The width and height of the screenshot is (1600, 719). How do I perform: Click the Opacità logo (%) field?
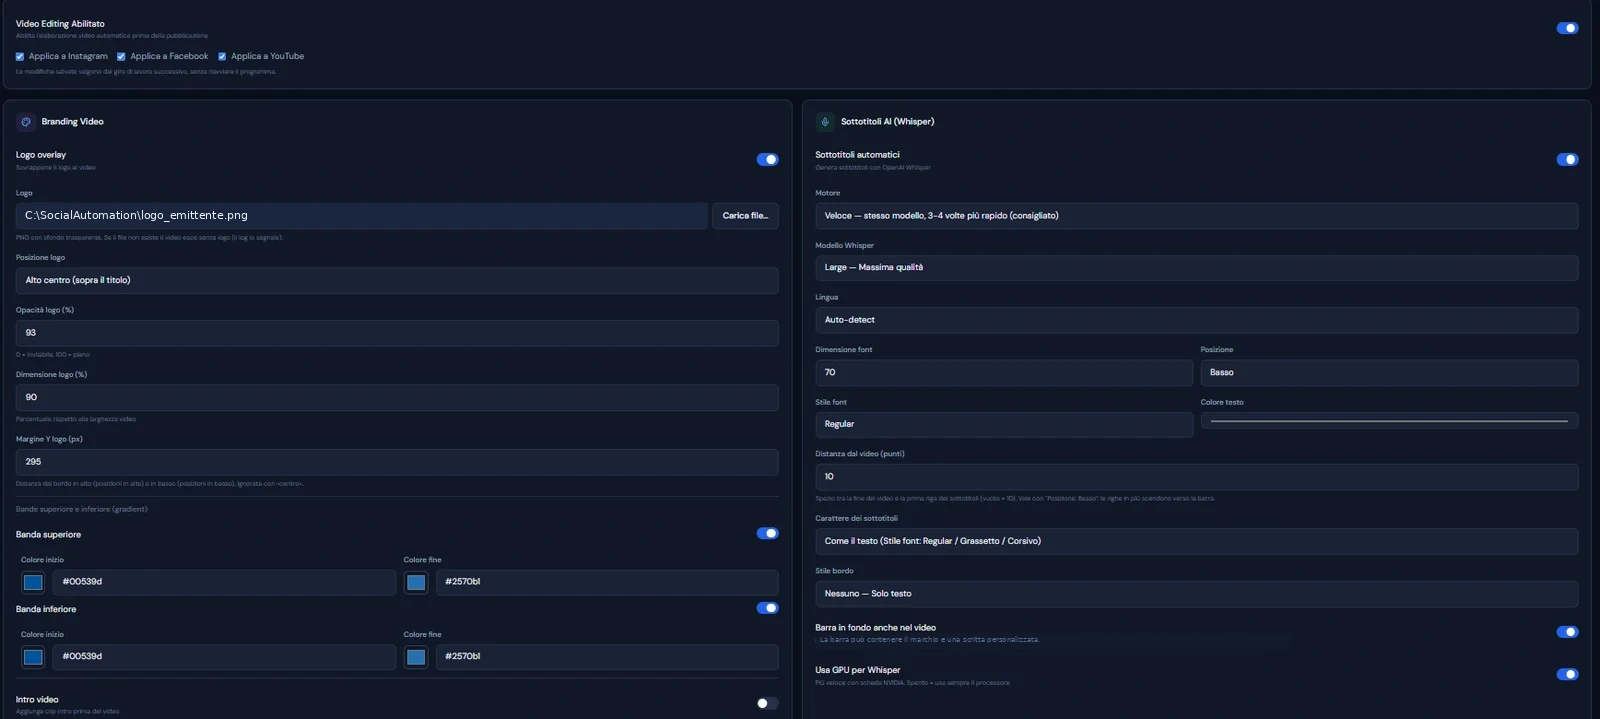[x=397, y=333]
